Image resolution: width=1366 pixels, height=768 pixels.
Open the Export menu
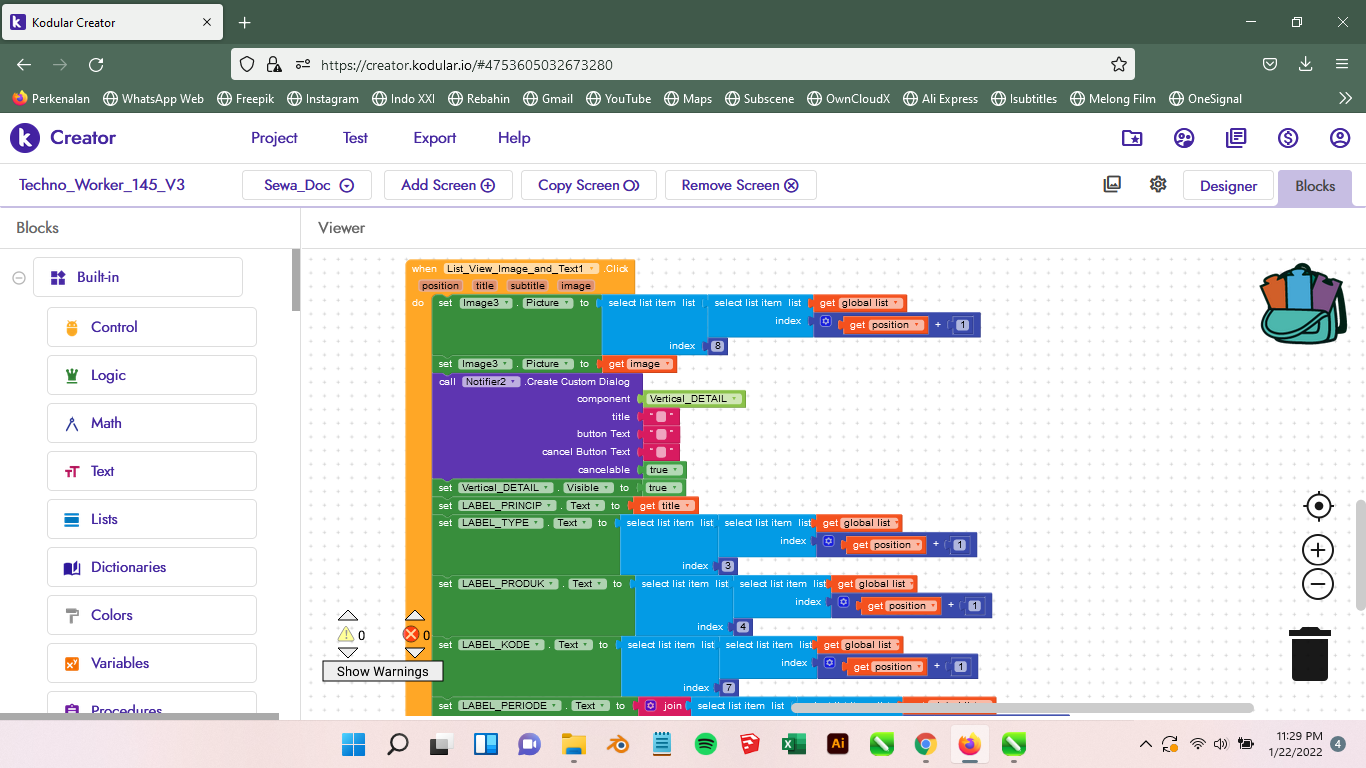(x=434, y=138)
